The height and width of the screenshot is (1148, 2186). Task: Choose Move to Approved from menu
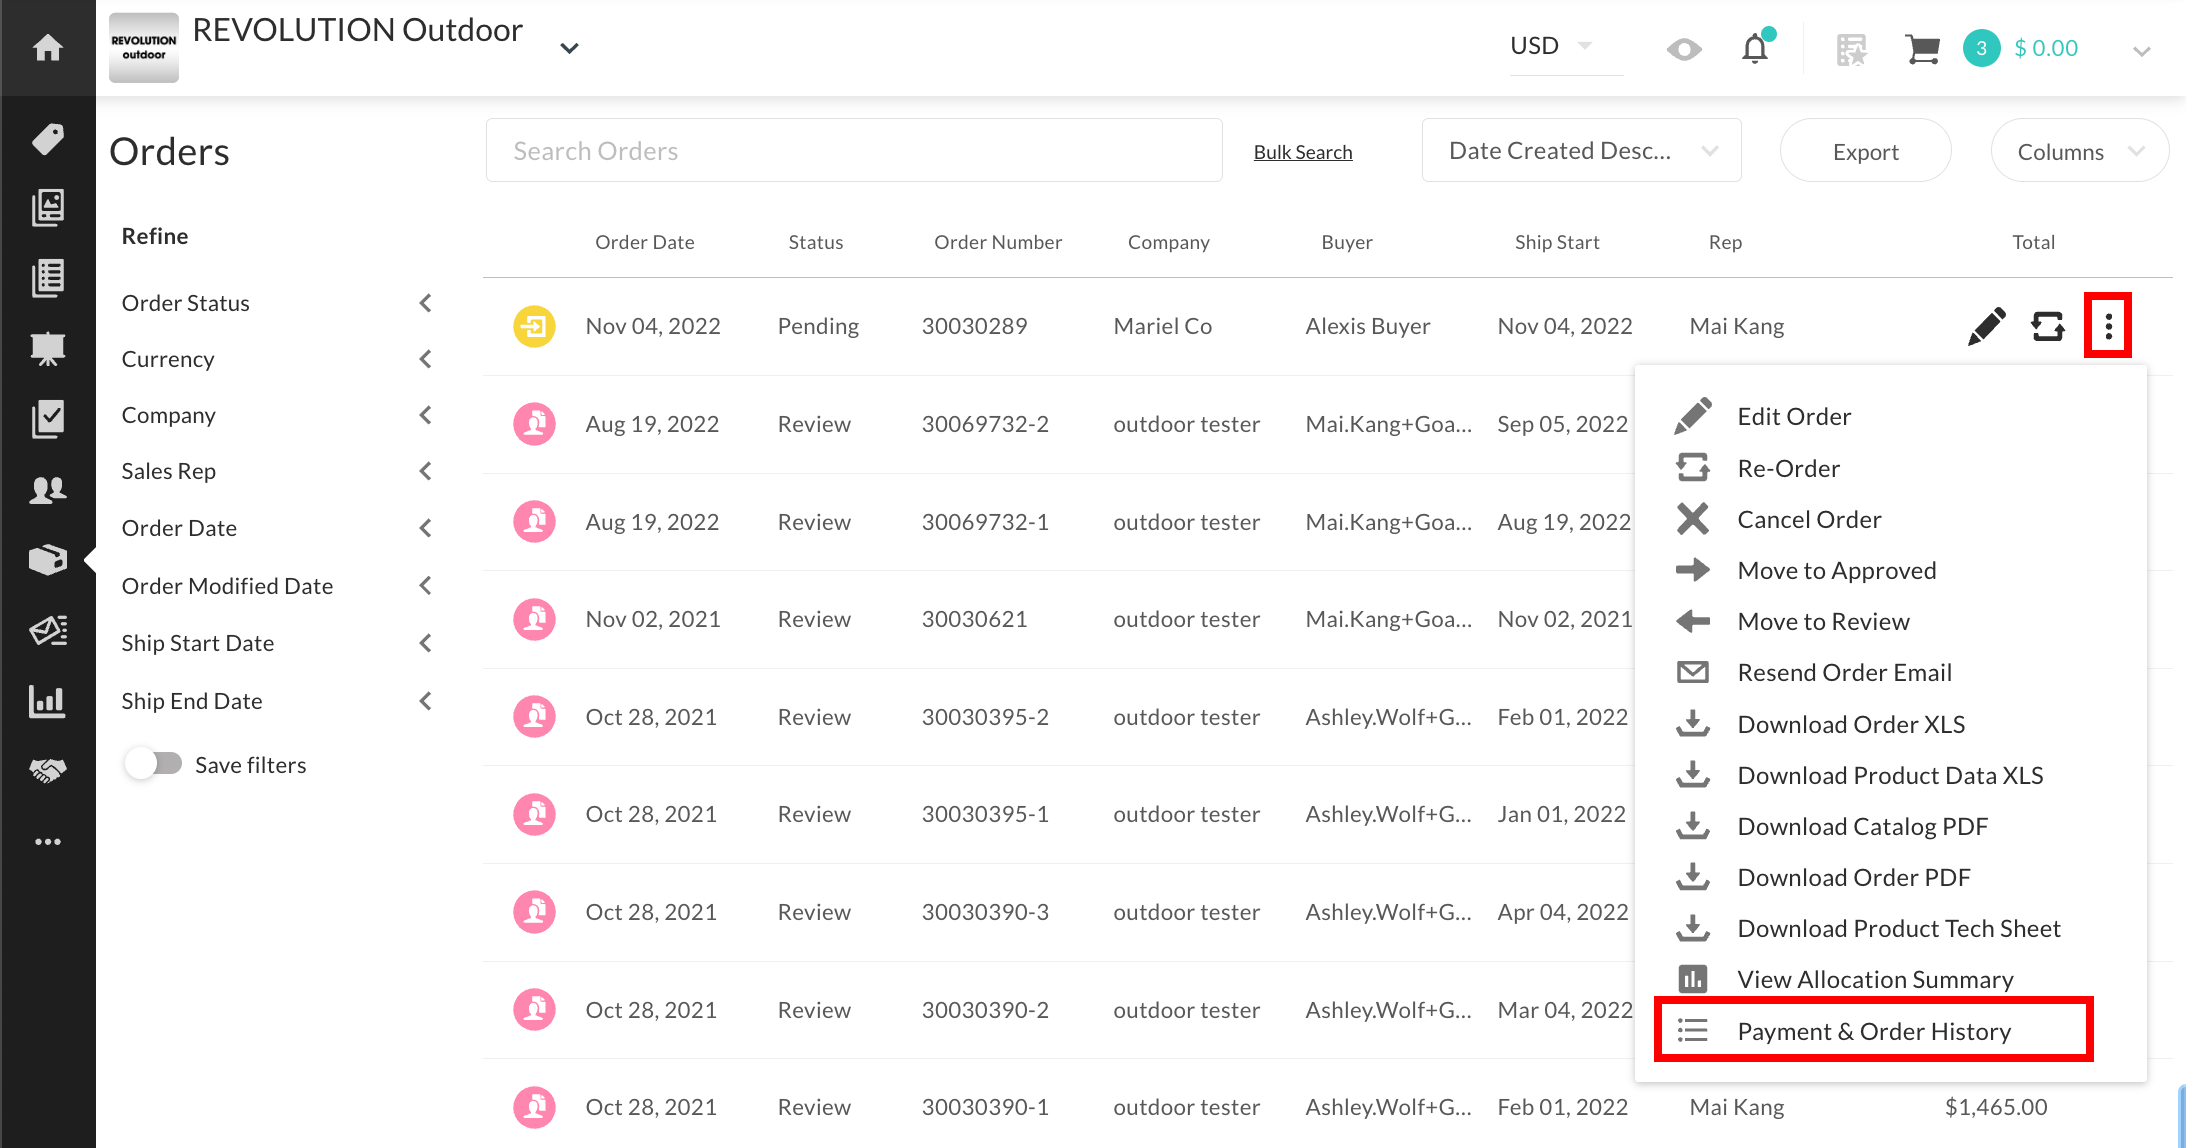[x=1836, y=569]
